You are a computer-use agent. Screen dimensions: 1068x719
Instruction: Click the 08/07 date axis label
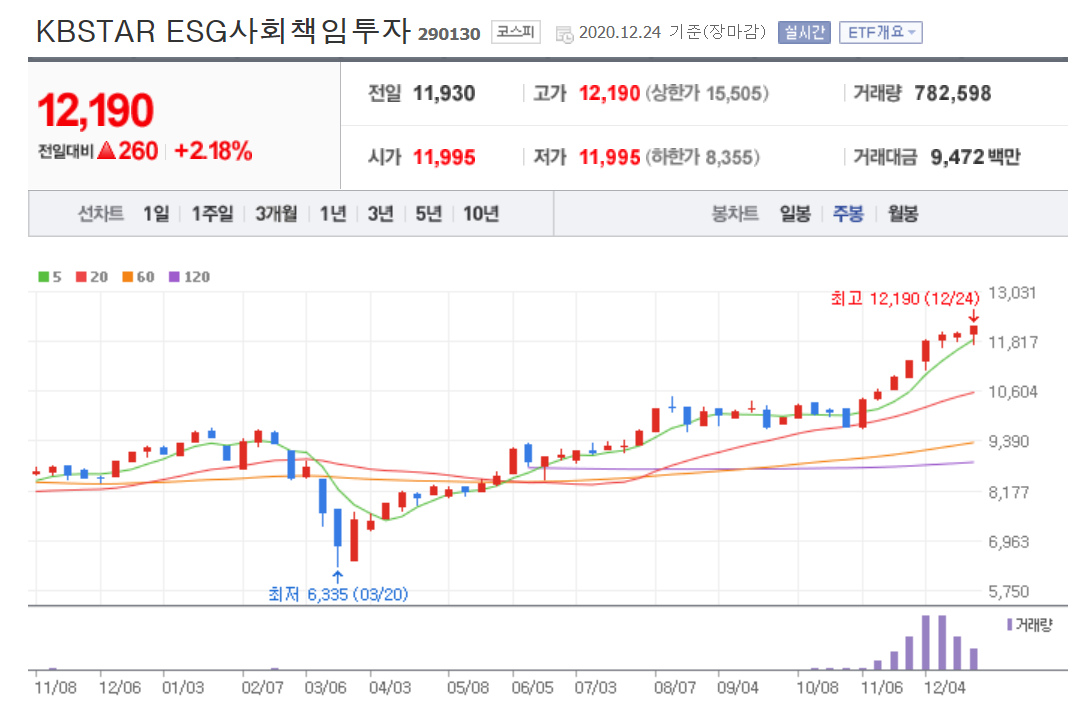(x=675, y=688)
